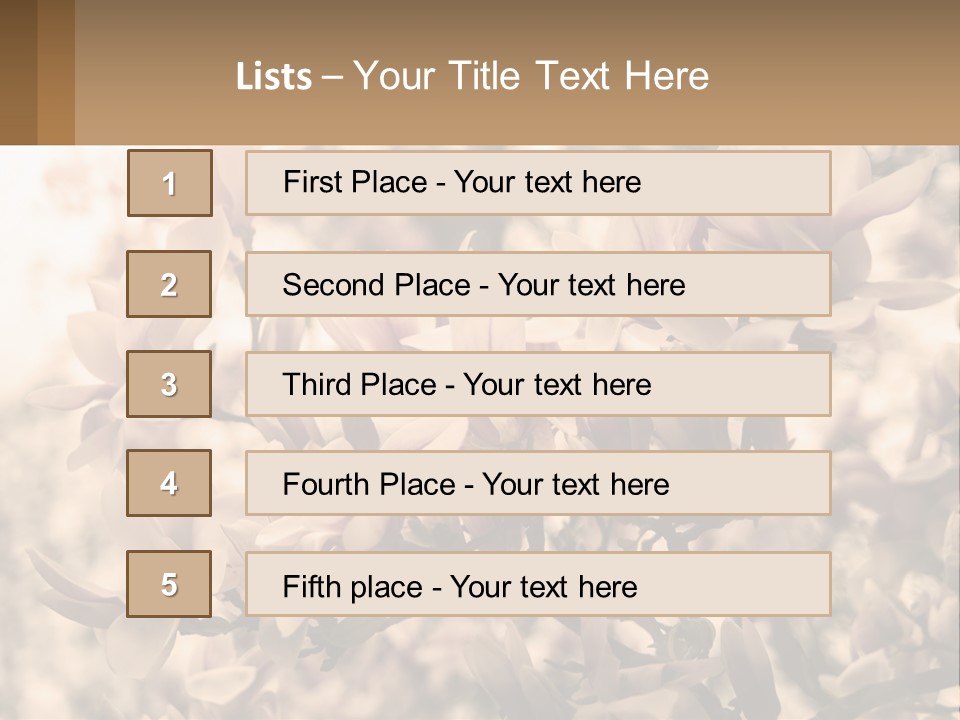Click the bold word Lists in title
The height and width of the screenshot is (720, 960).
274,77
